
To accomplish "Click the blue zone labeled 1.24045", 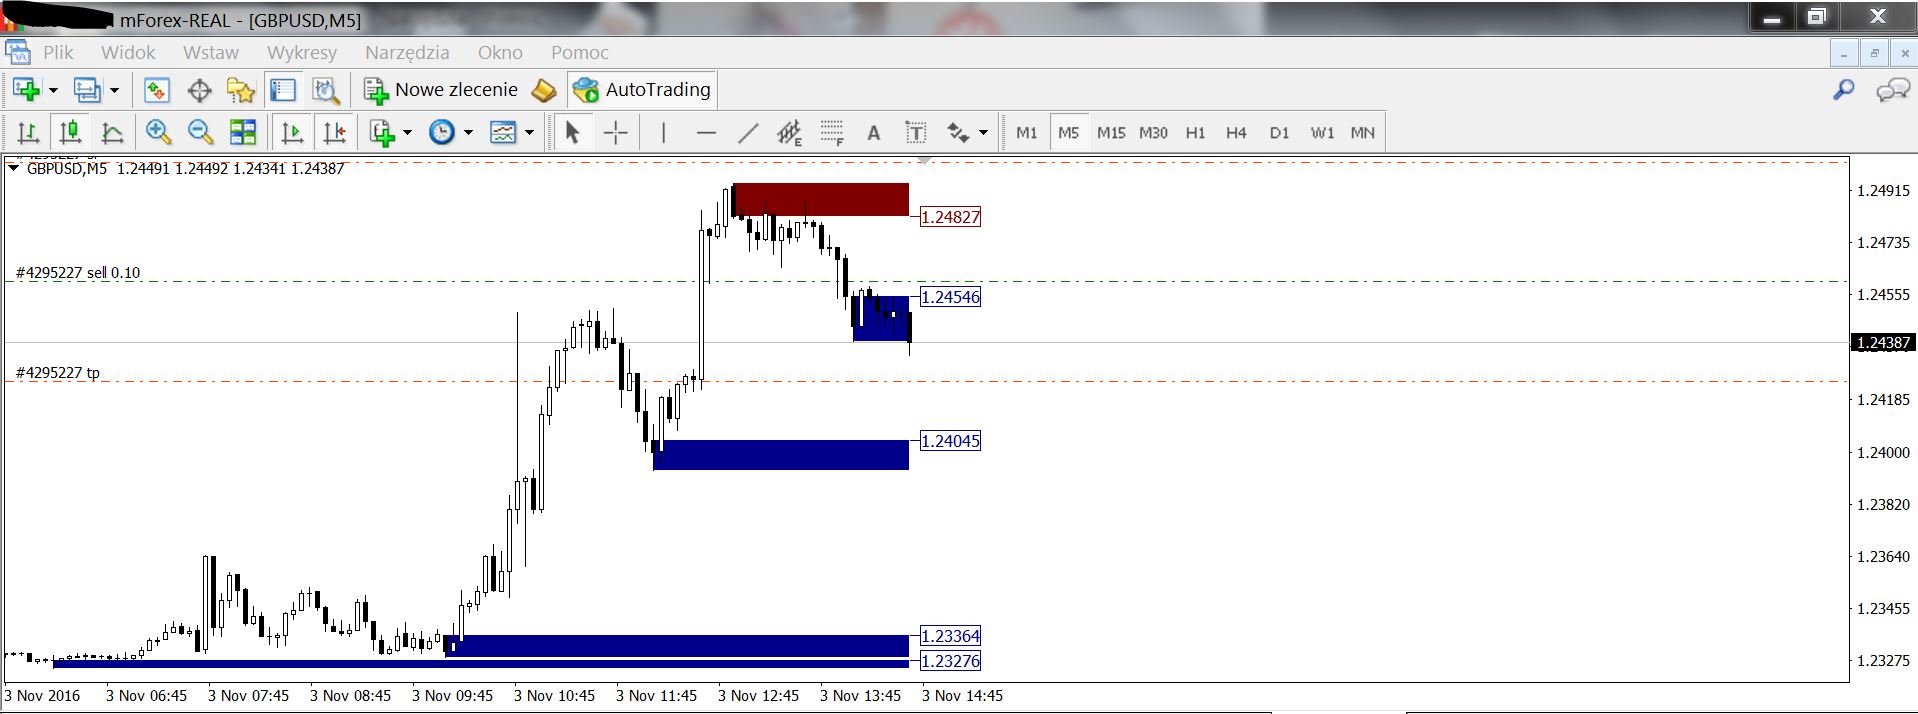I will click(781, 455).
